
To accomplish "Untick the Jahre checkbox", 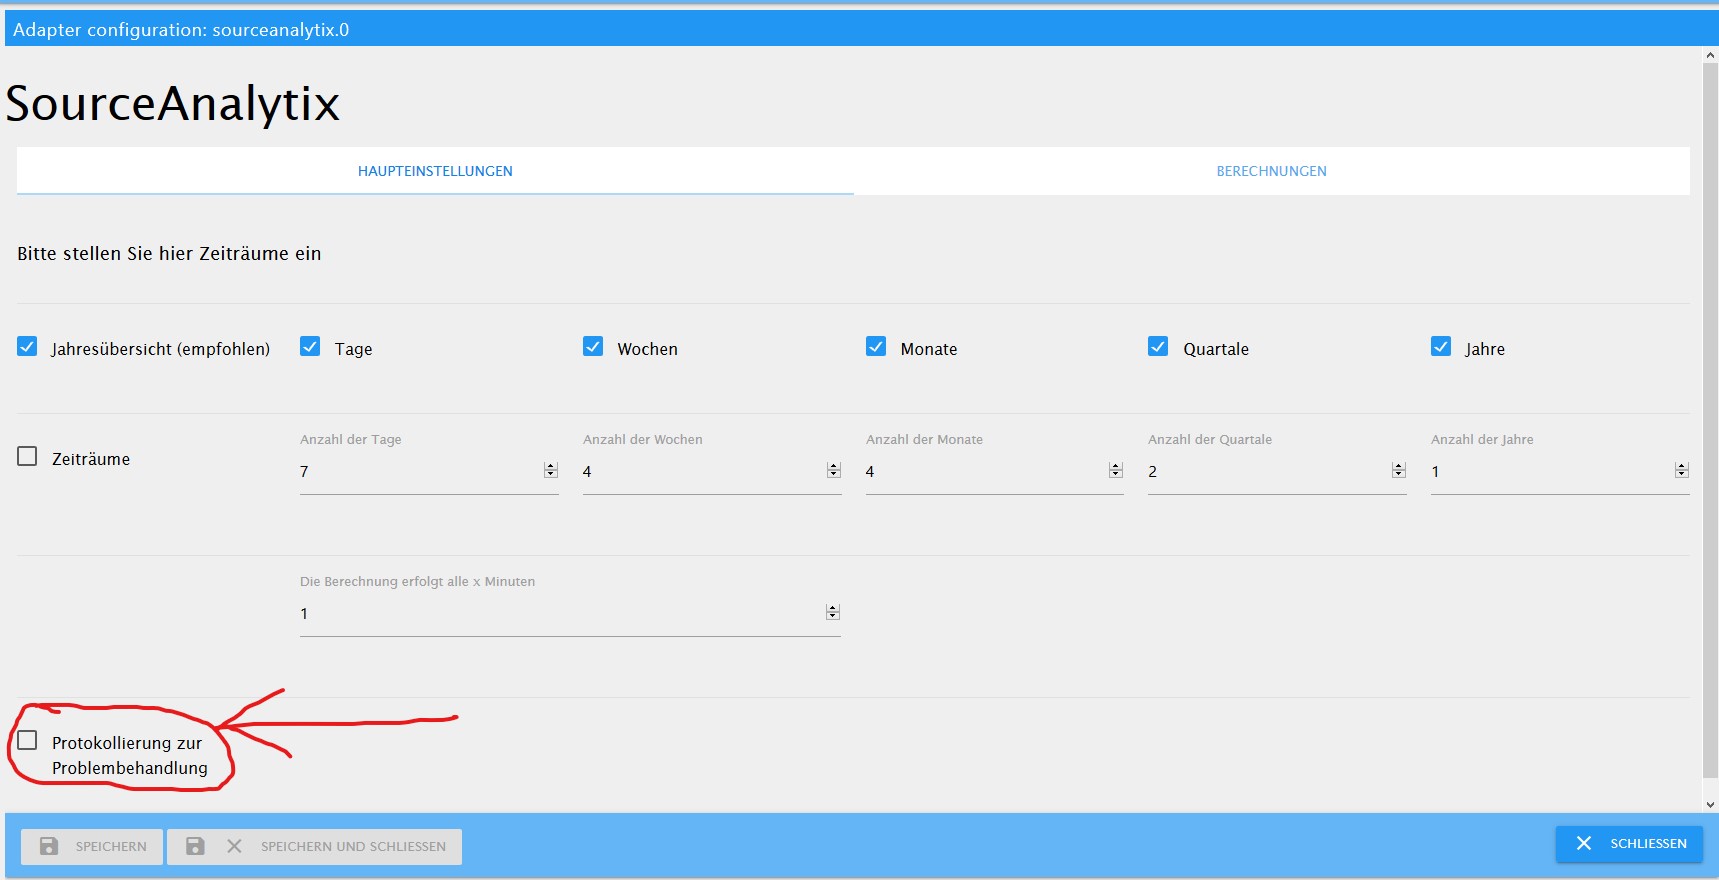I will coord(1441,347).
